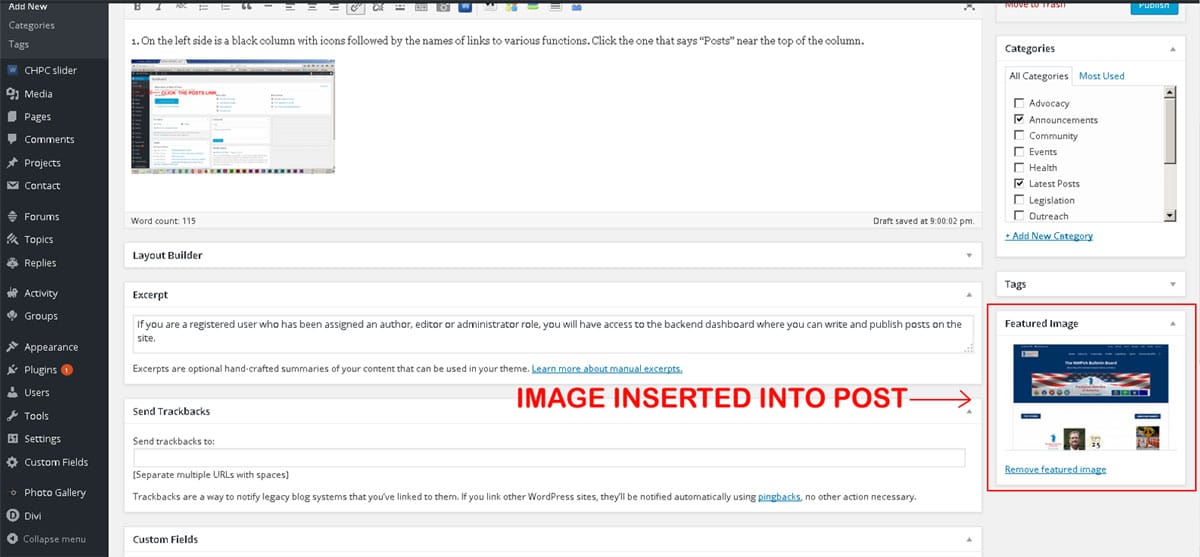This screenshot has height=557, width=1200.
Task: Select the screenshot image inside the editor
Action: click(x=233, y=116)
